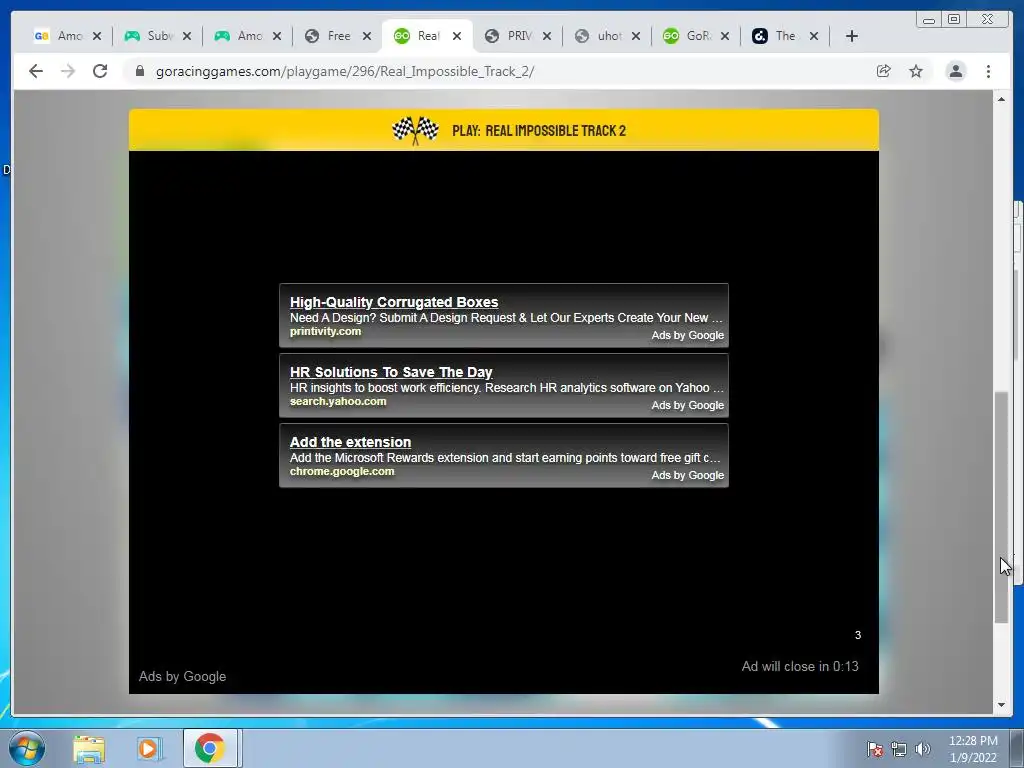Click the Play: Real Impossible Track 2 title
Image resolution: width=1024 pixels, height=768 pixels.
539,131
